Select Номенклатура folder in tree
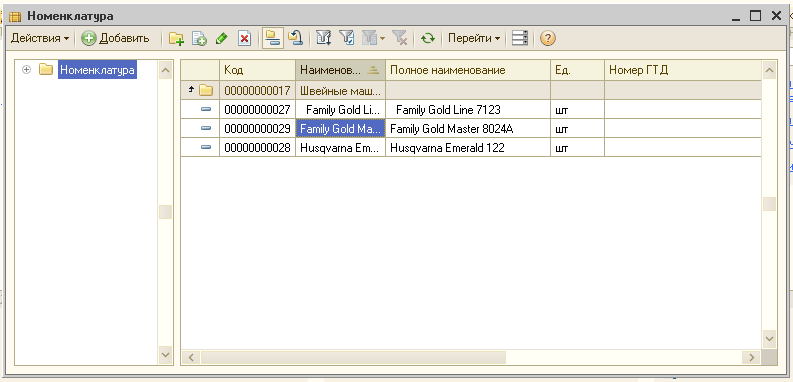 [97, 70]
